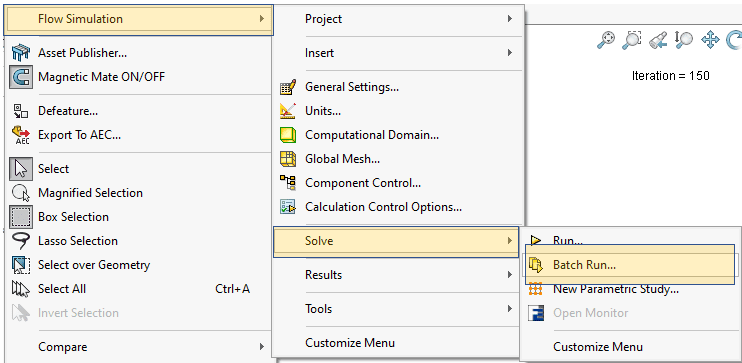Screen dimensions: 742x363
Task: Click Customize Menu under Solve submenu
Action: [x=598, y=347]
